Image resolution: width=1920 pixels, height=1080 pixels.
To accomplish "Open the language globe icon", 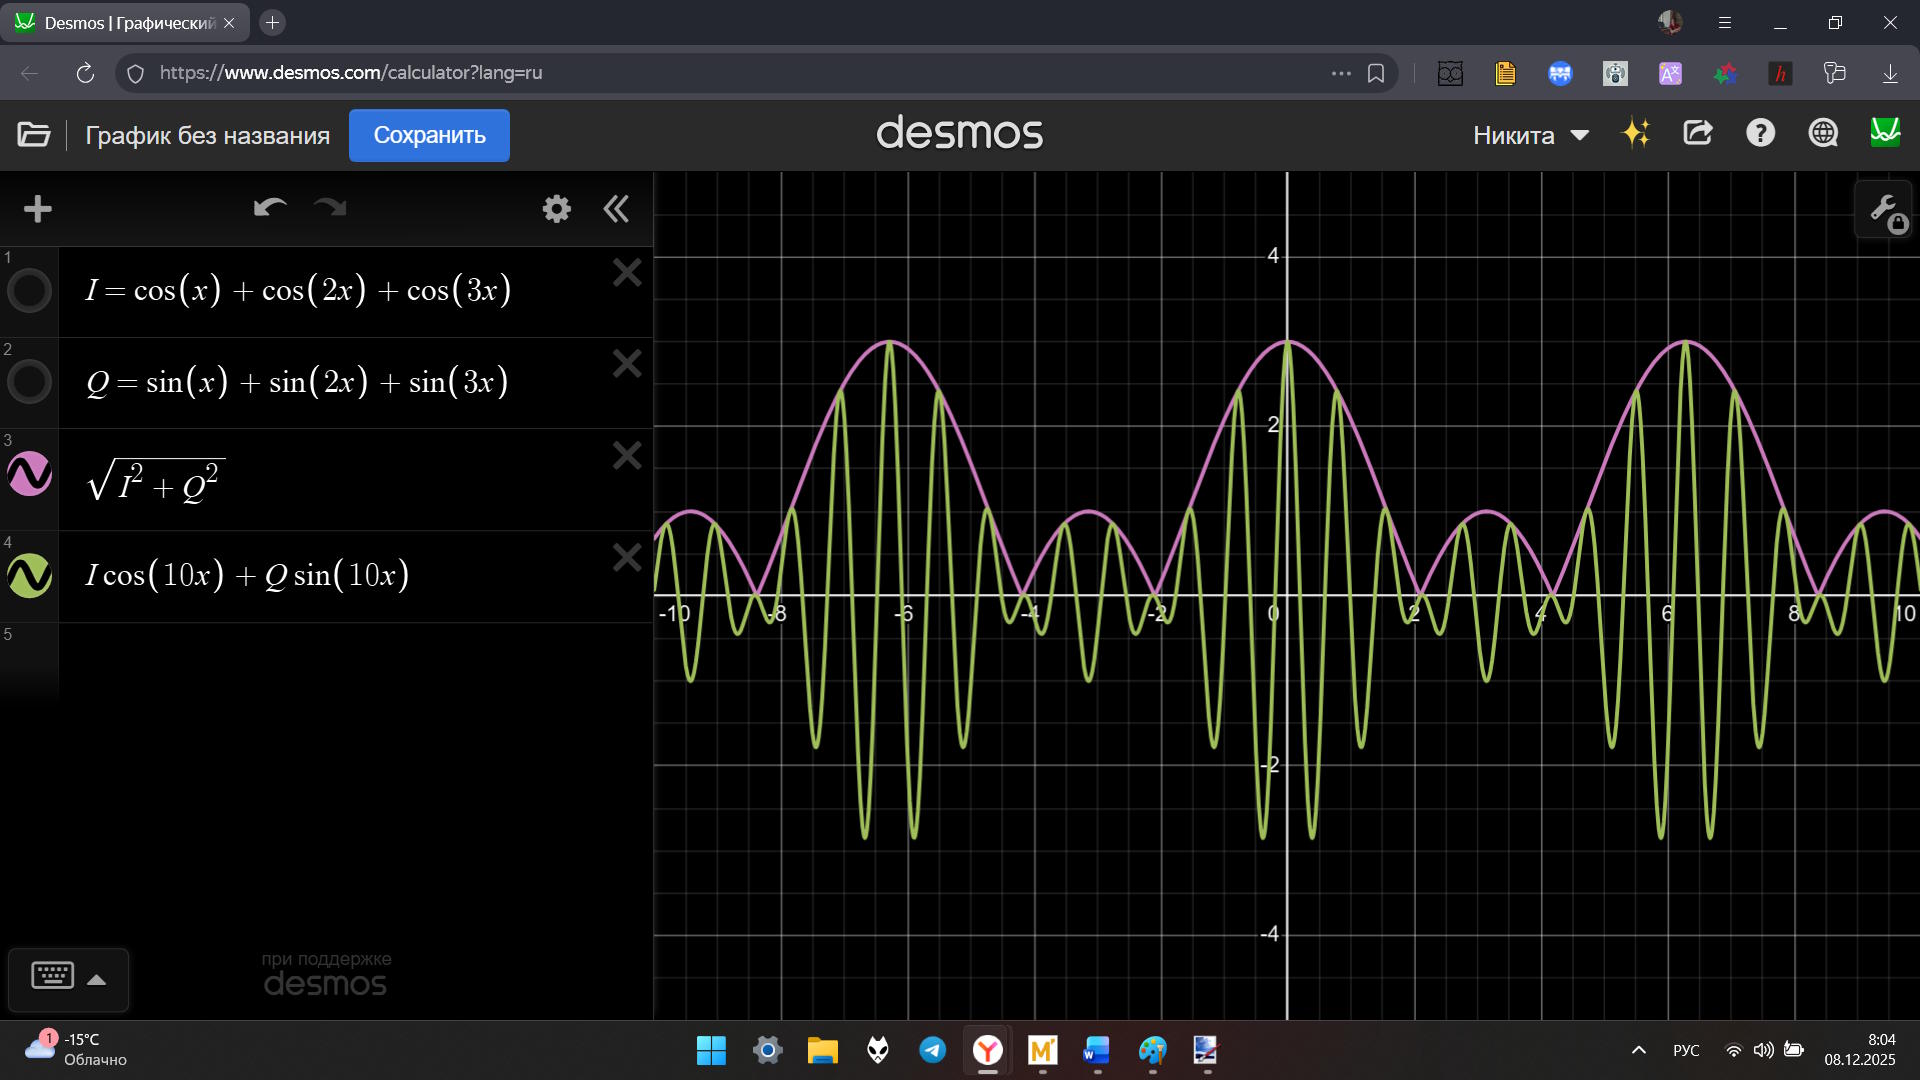I will [x=1823, y=133].
